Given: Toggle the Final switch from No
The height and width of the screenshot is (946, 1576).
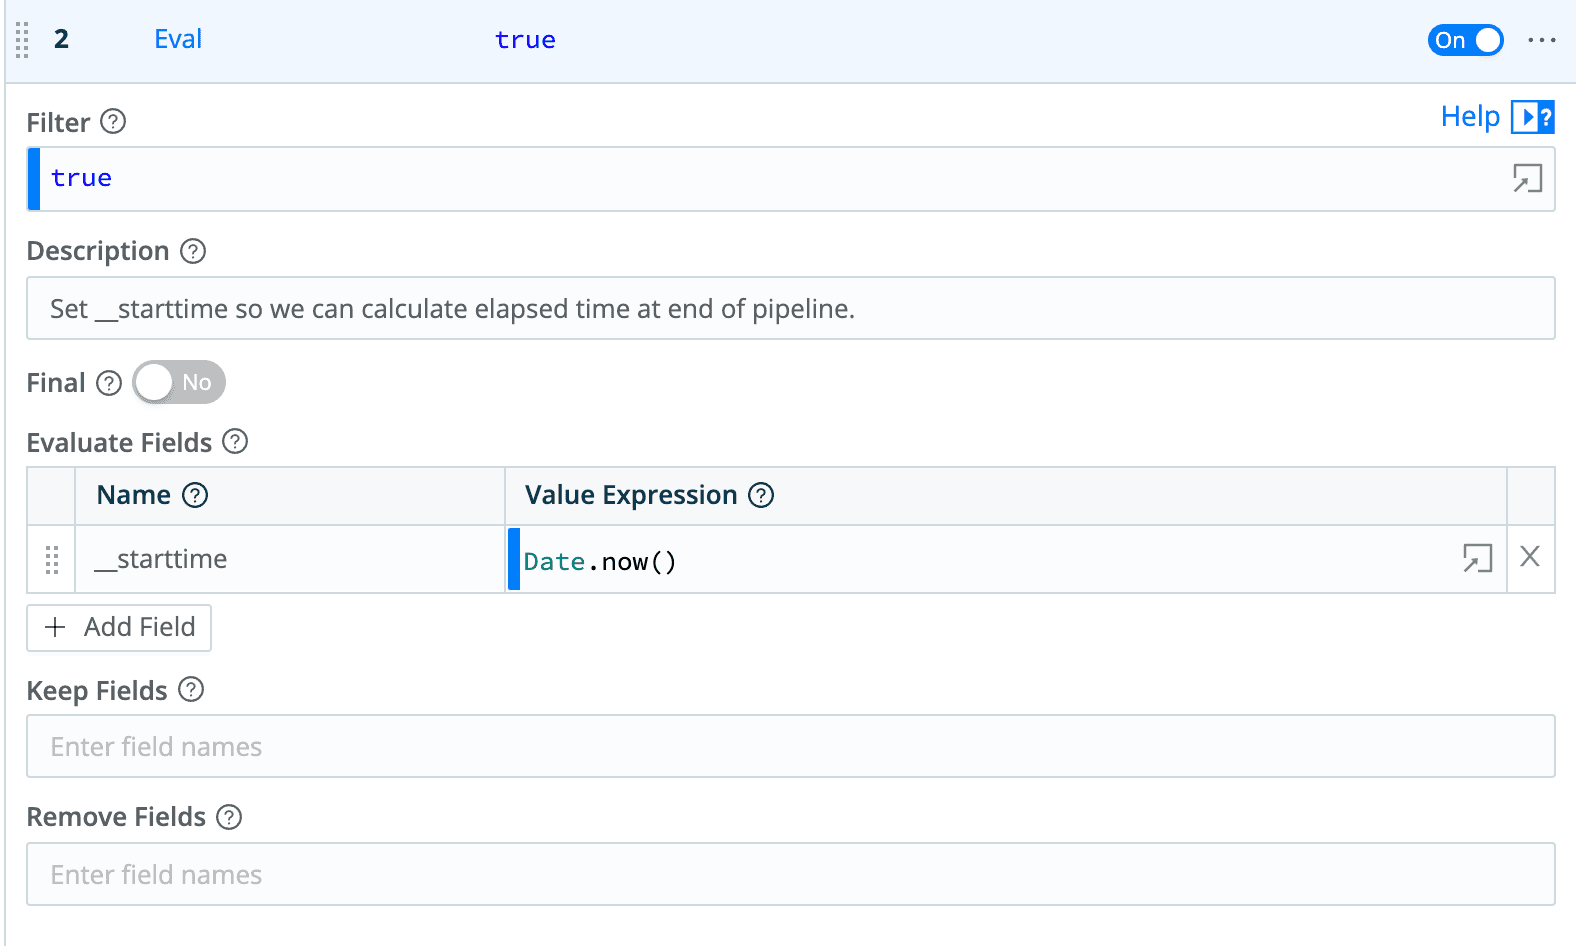Looking at the screenshot, I should (179, 382).
